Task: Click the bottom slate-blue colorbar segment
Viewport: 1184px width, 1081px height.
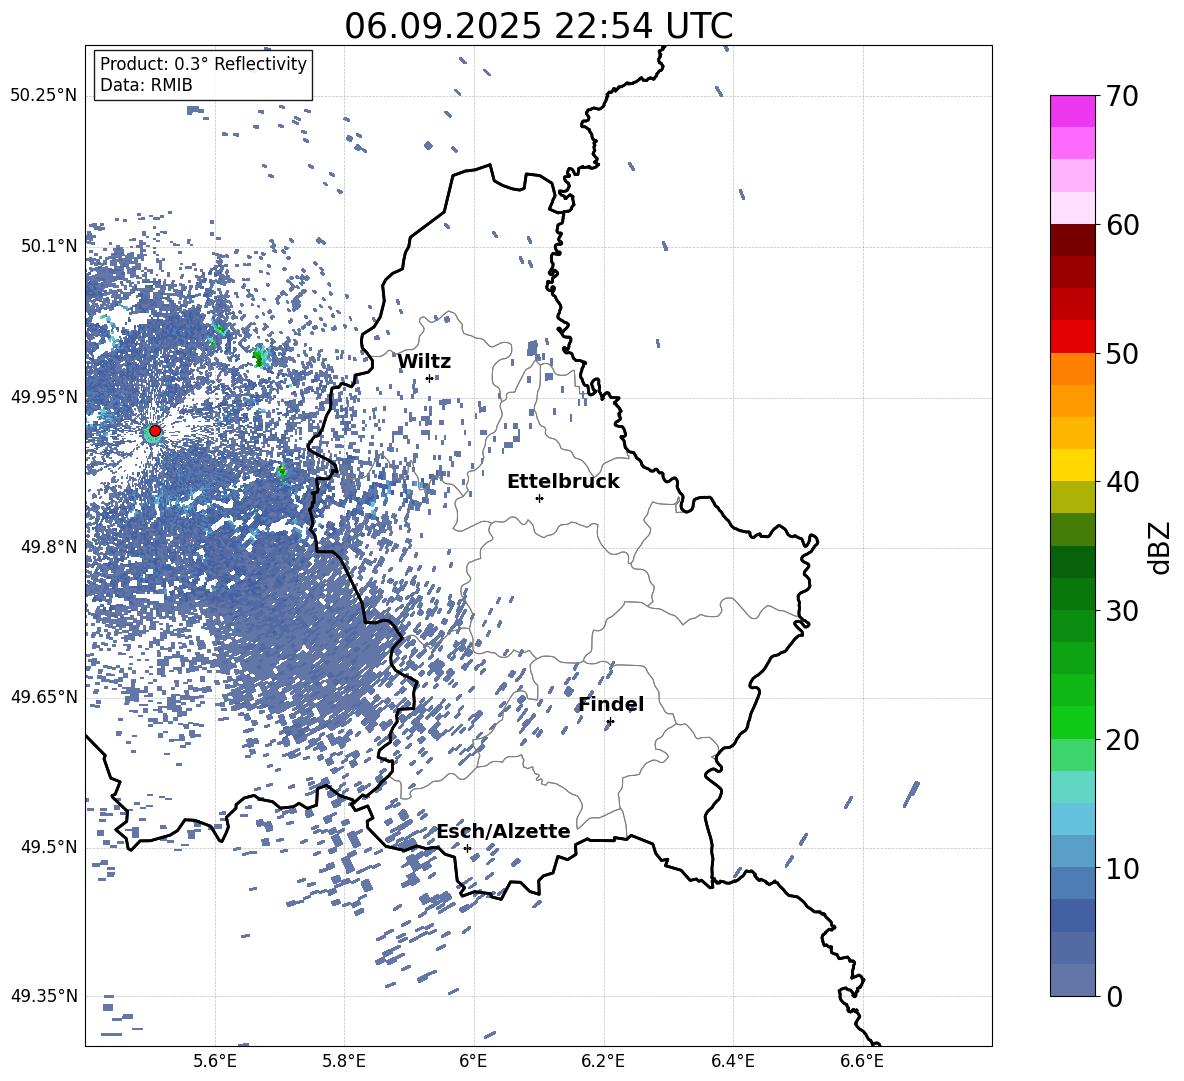Action: tap(1072, 981)
